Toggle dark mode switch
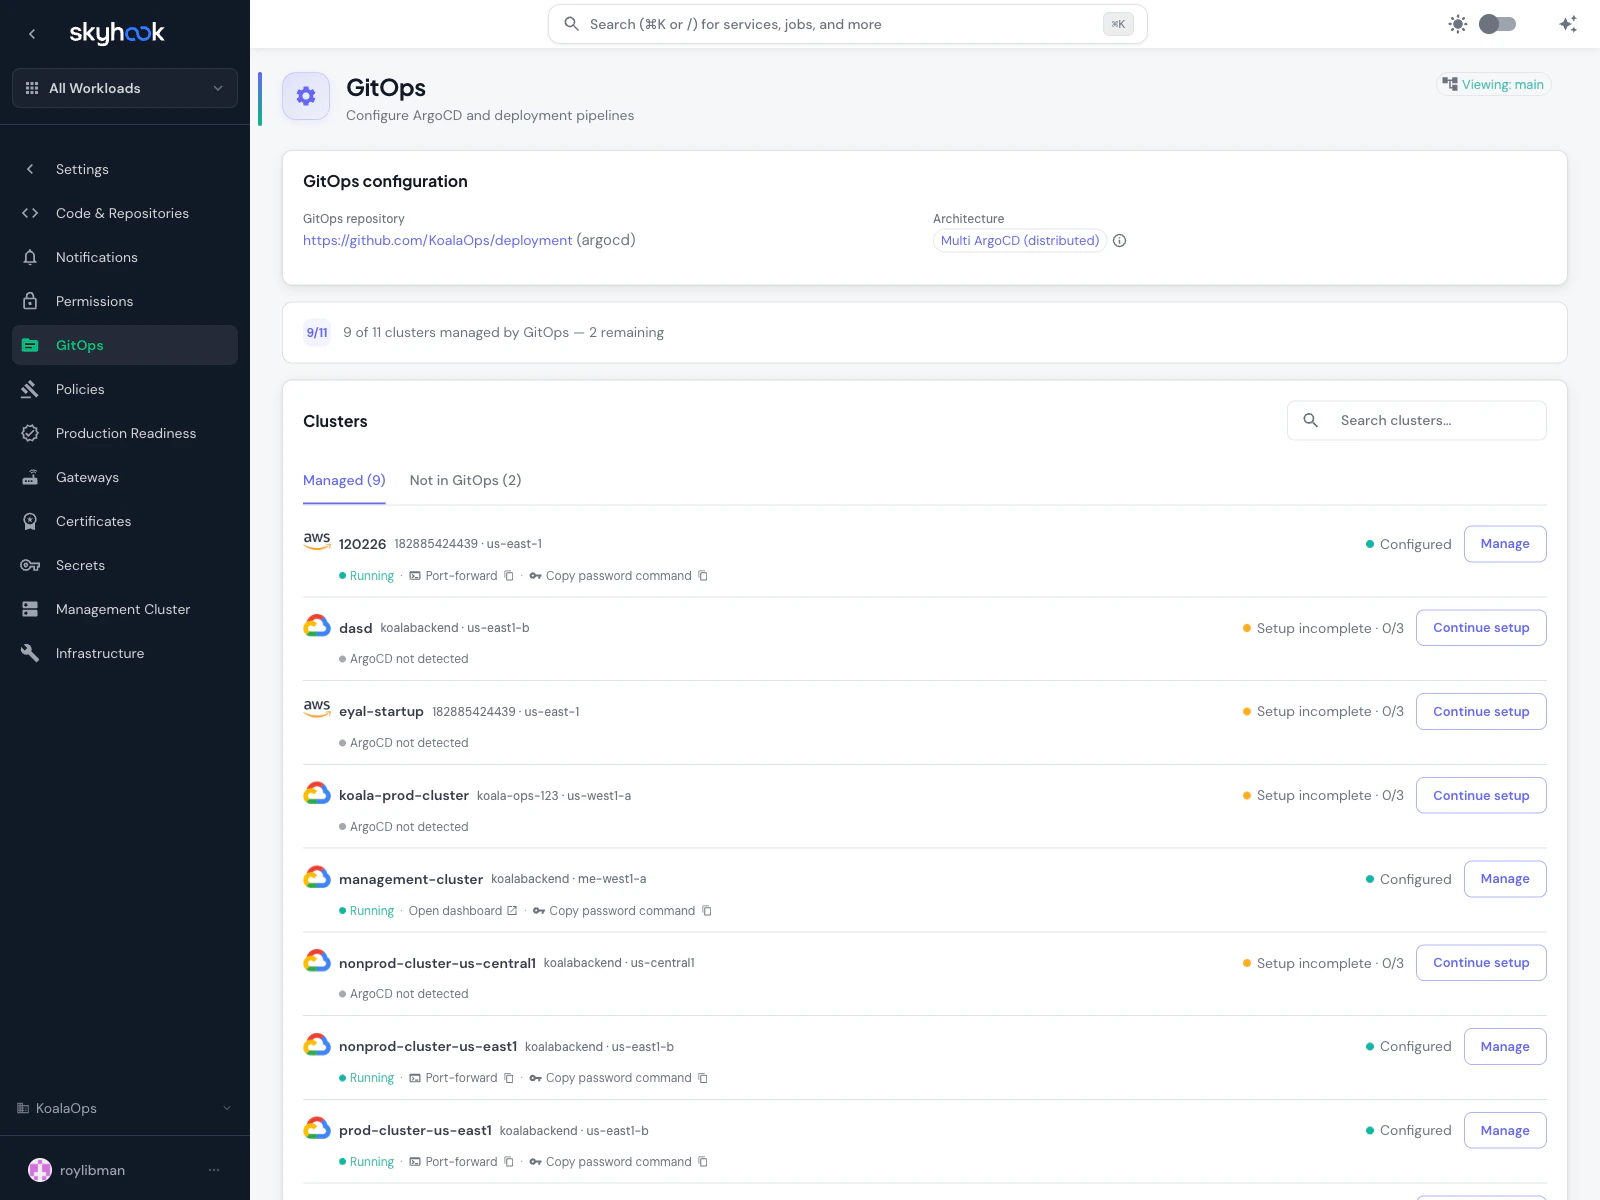 [x=1497, y=24]
